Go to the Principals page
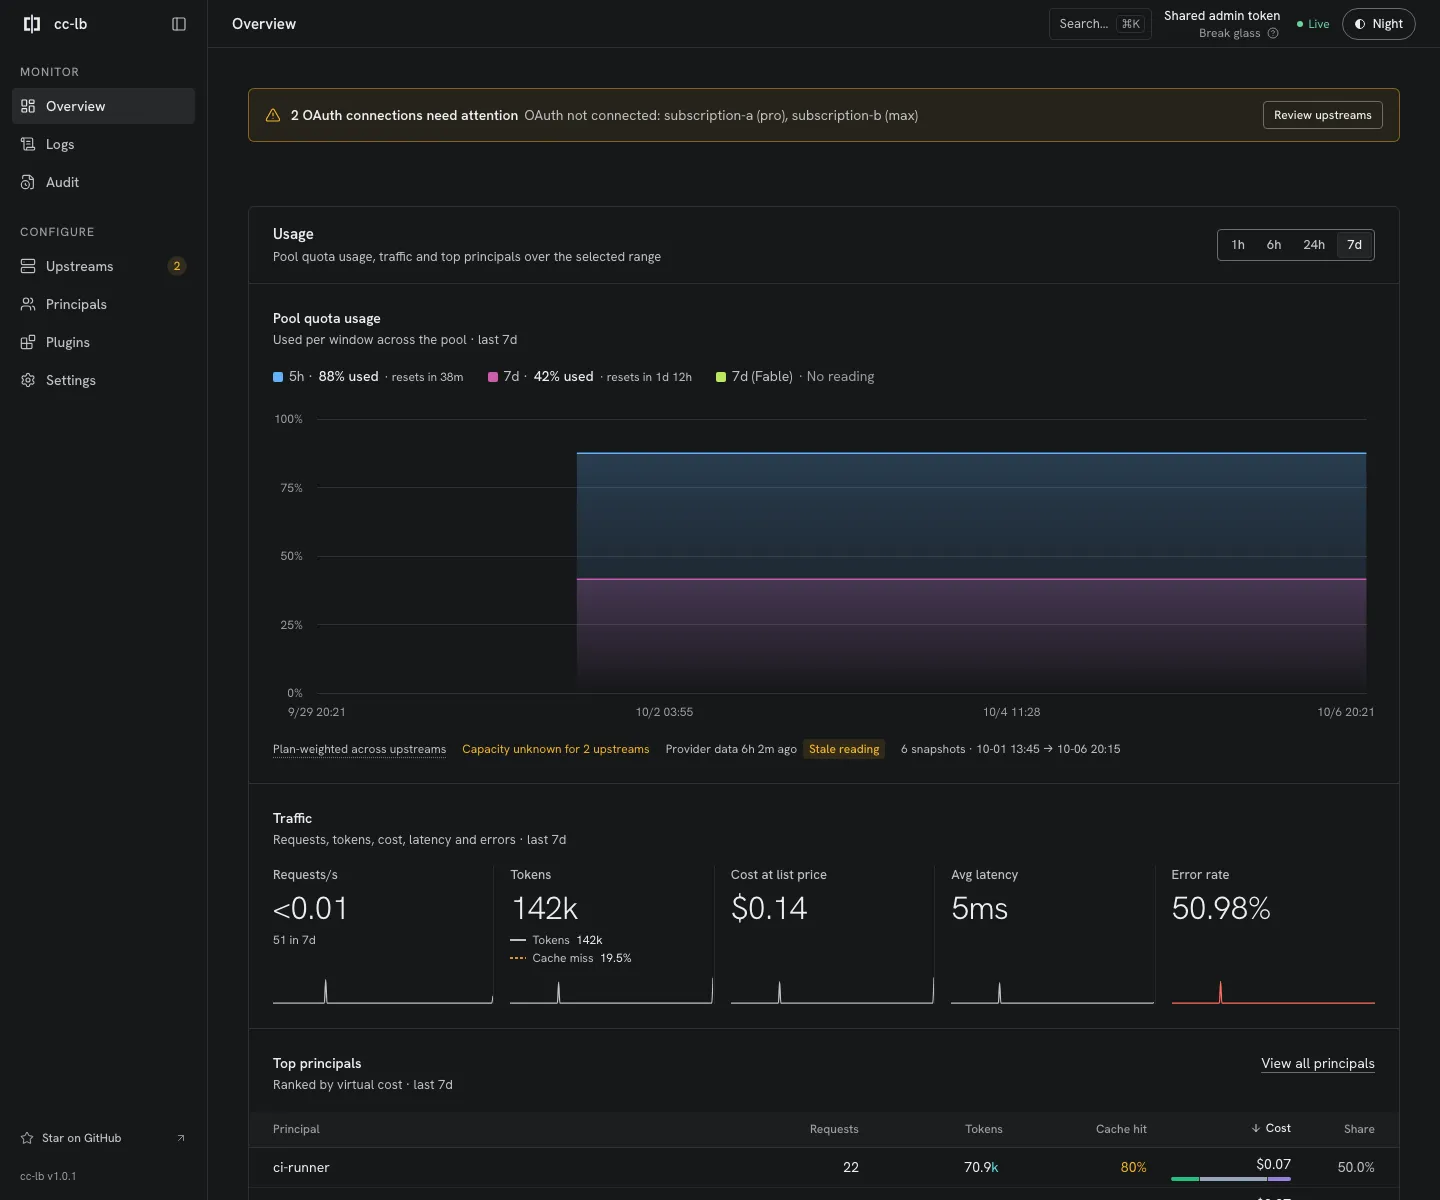Screen dimensions: 1440x1200 coord(103,304)
